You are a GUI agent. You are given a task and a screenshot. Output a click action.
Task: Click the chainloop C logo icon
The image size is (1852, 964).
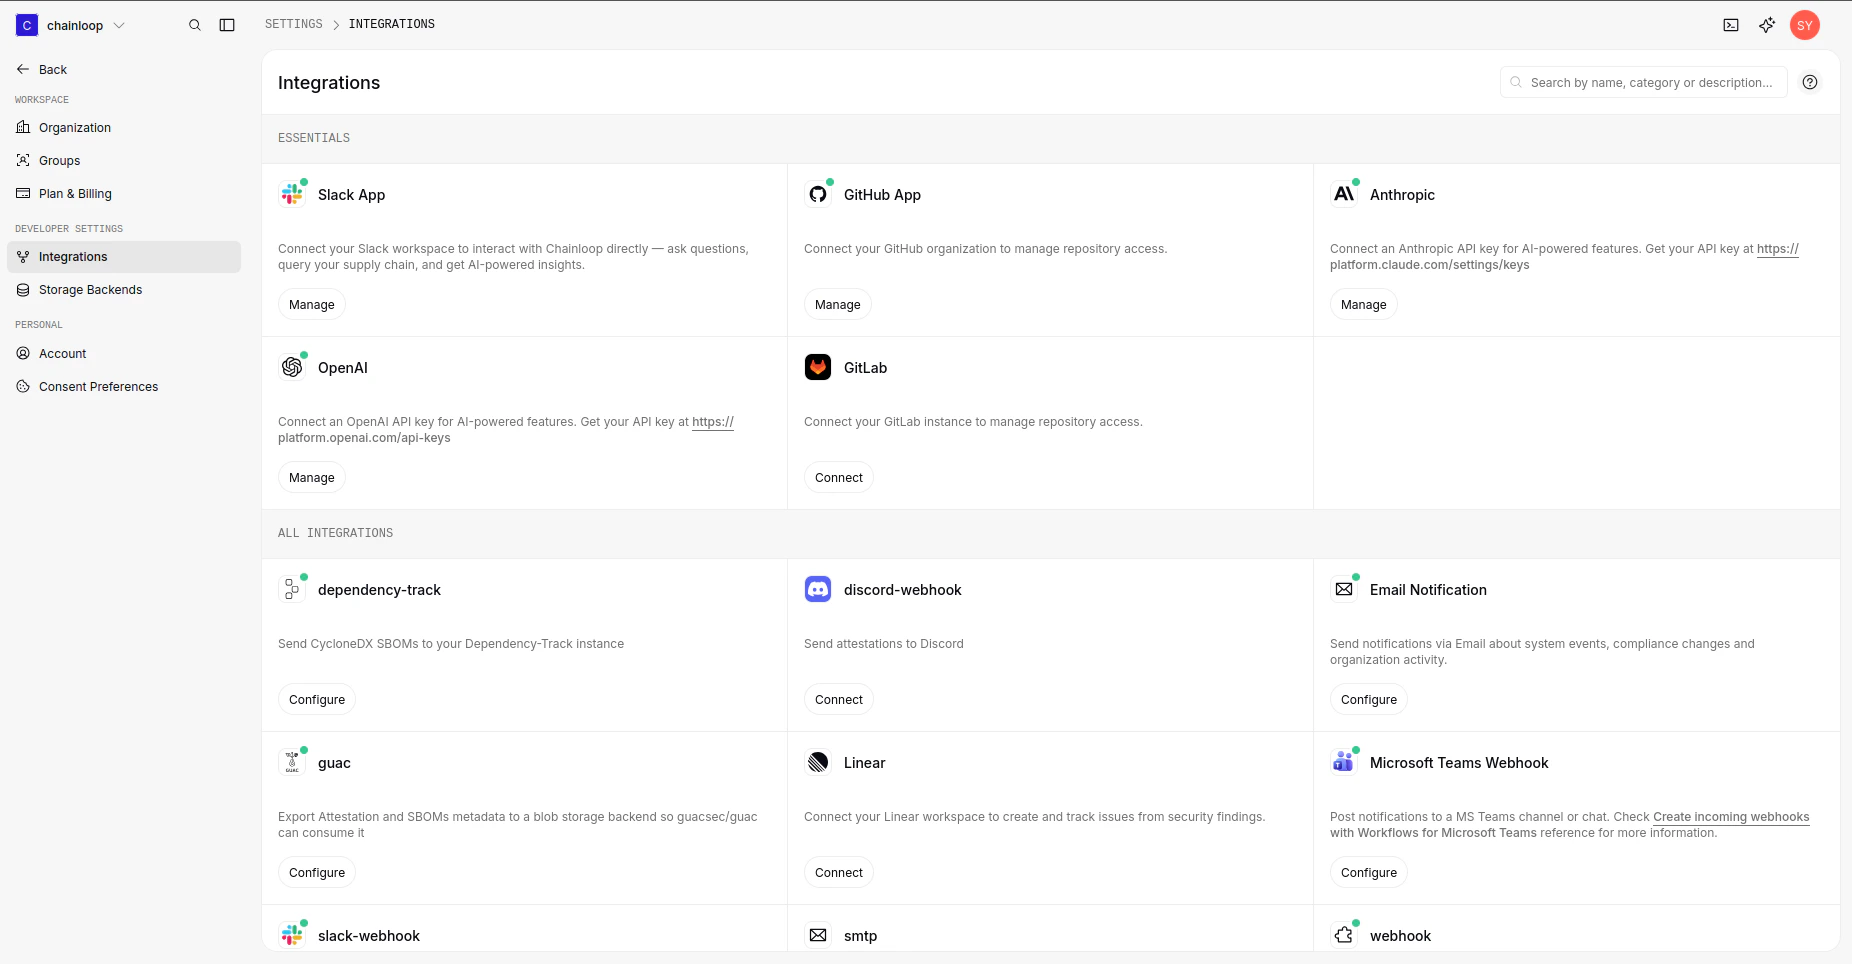(27, 25)
